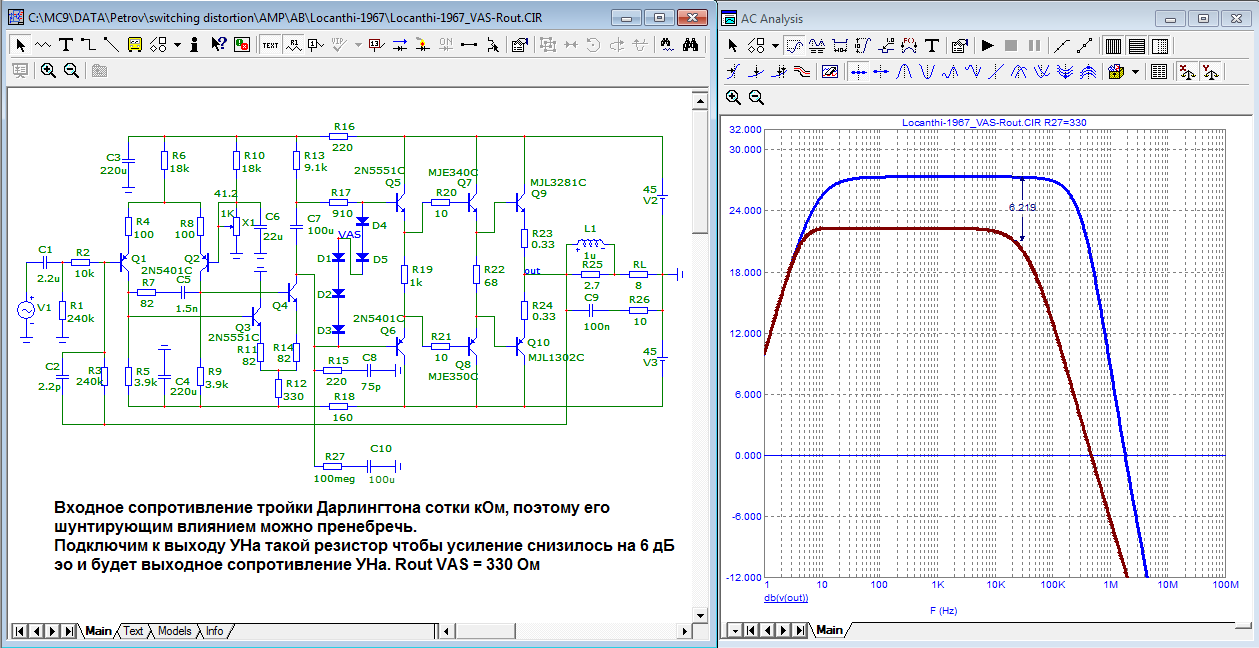Toggle grid text display in schematic
1259x648 pixels.
271,44
